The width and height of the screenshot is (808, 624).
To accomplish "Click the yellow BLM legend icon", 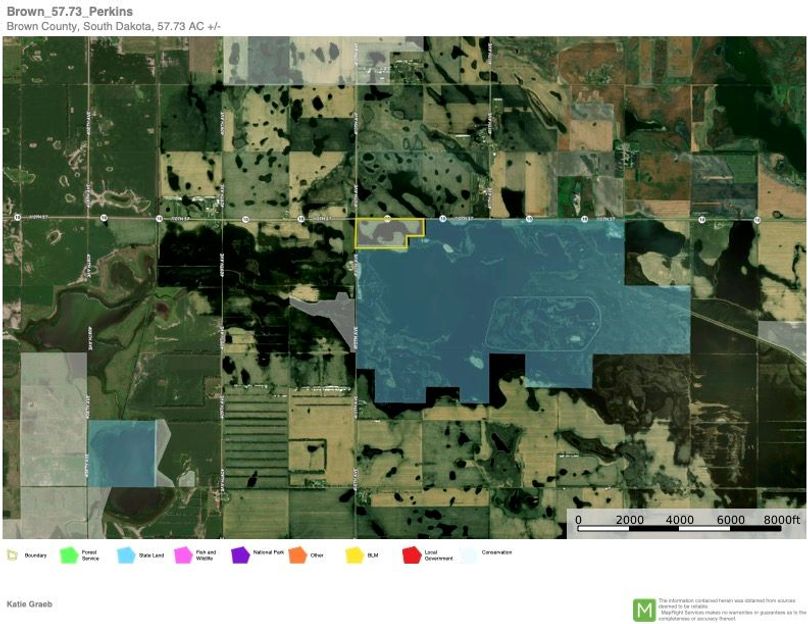I will 354,554.
